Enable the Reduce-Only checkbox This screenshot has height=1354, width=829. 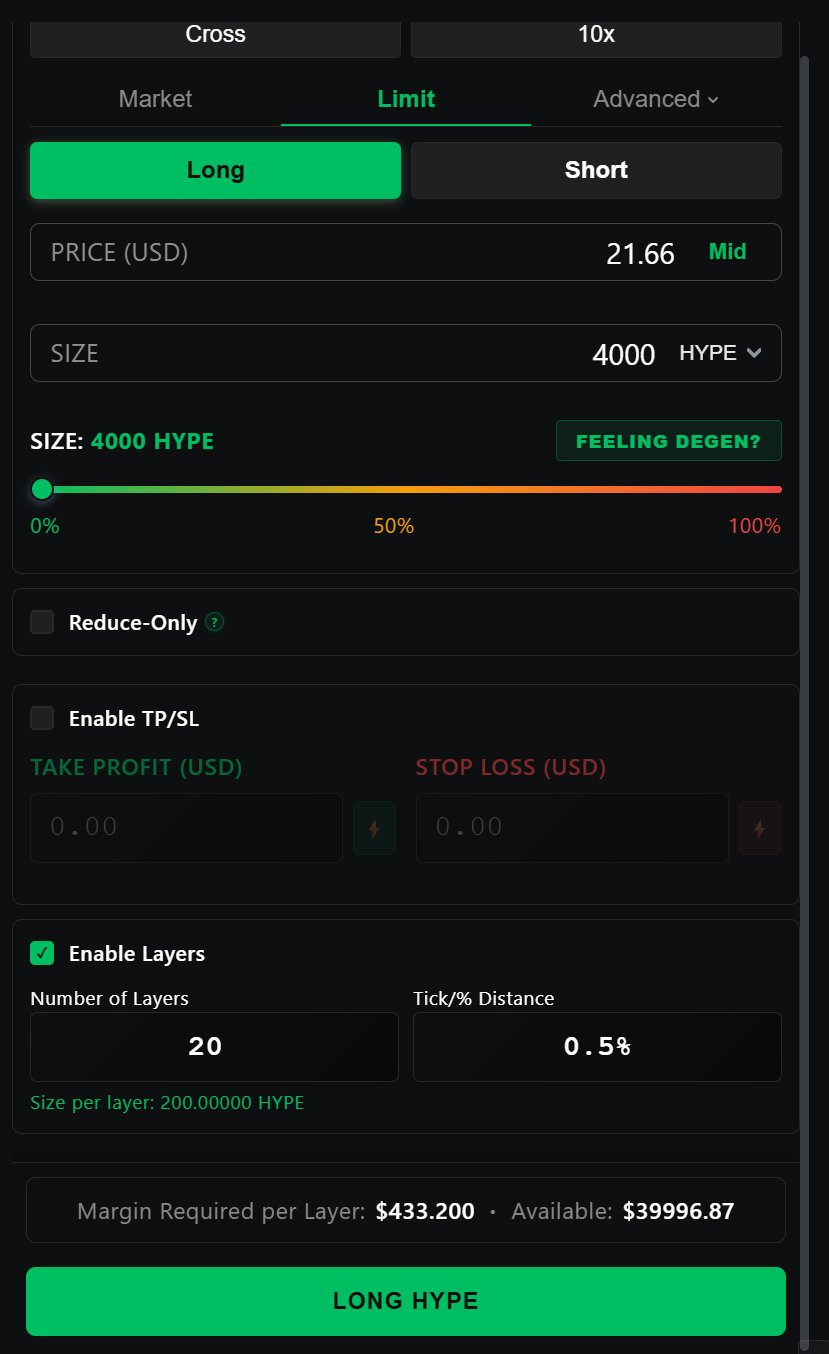click(42, 622)
